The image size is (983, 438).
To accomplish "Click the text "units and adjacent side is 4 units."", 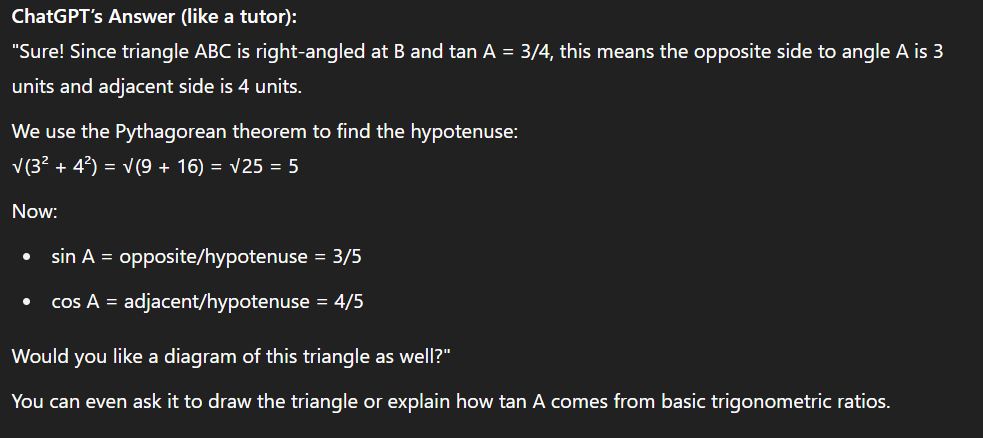I will [x=157, y=86].
